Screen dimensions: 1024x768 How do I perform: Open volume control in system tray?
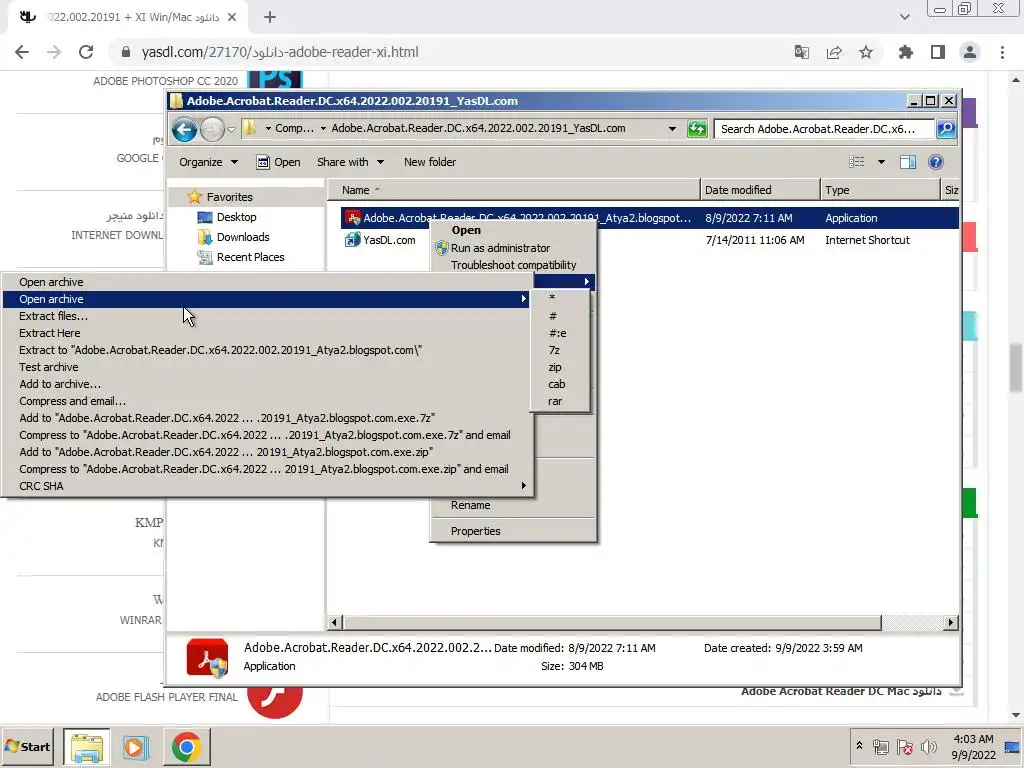pos(929,746)
